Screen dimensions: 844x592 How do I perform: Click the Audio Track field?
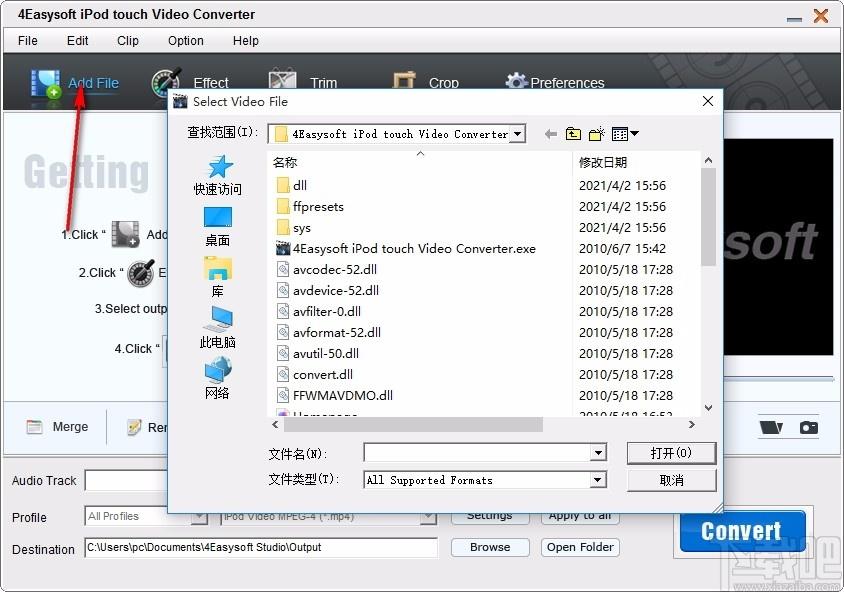127,481
